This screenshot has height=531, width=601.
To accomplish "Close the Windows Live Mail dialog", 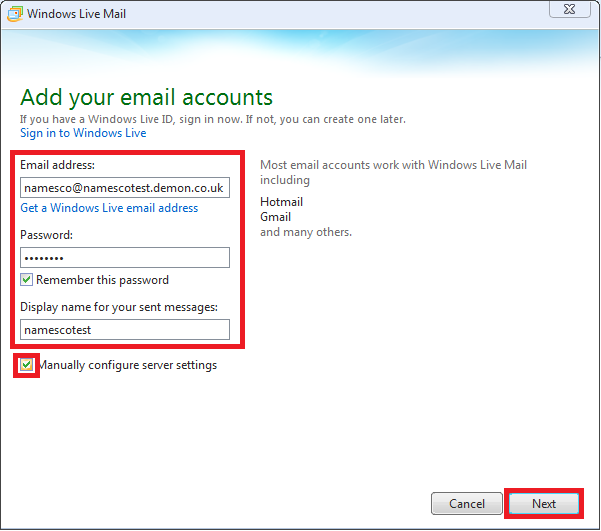I will (x=570, y=9).
